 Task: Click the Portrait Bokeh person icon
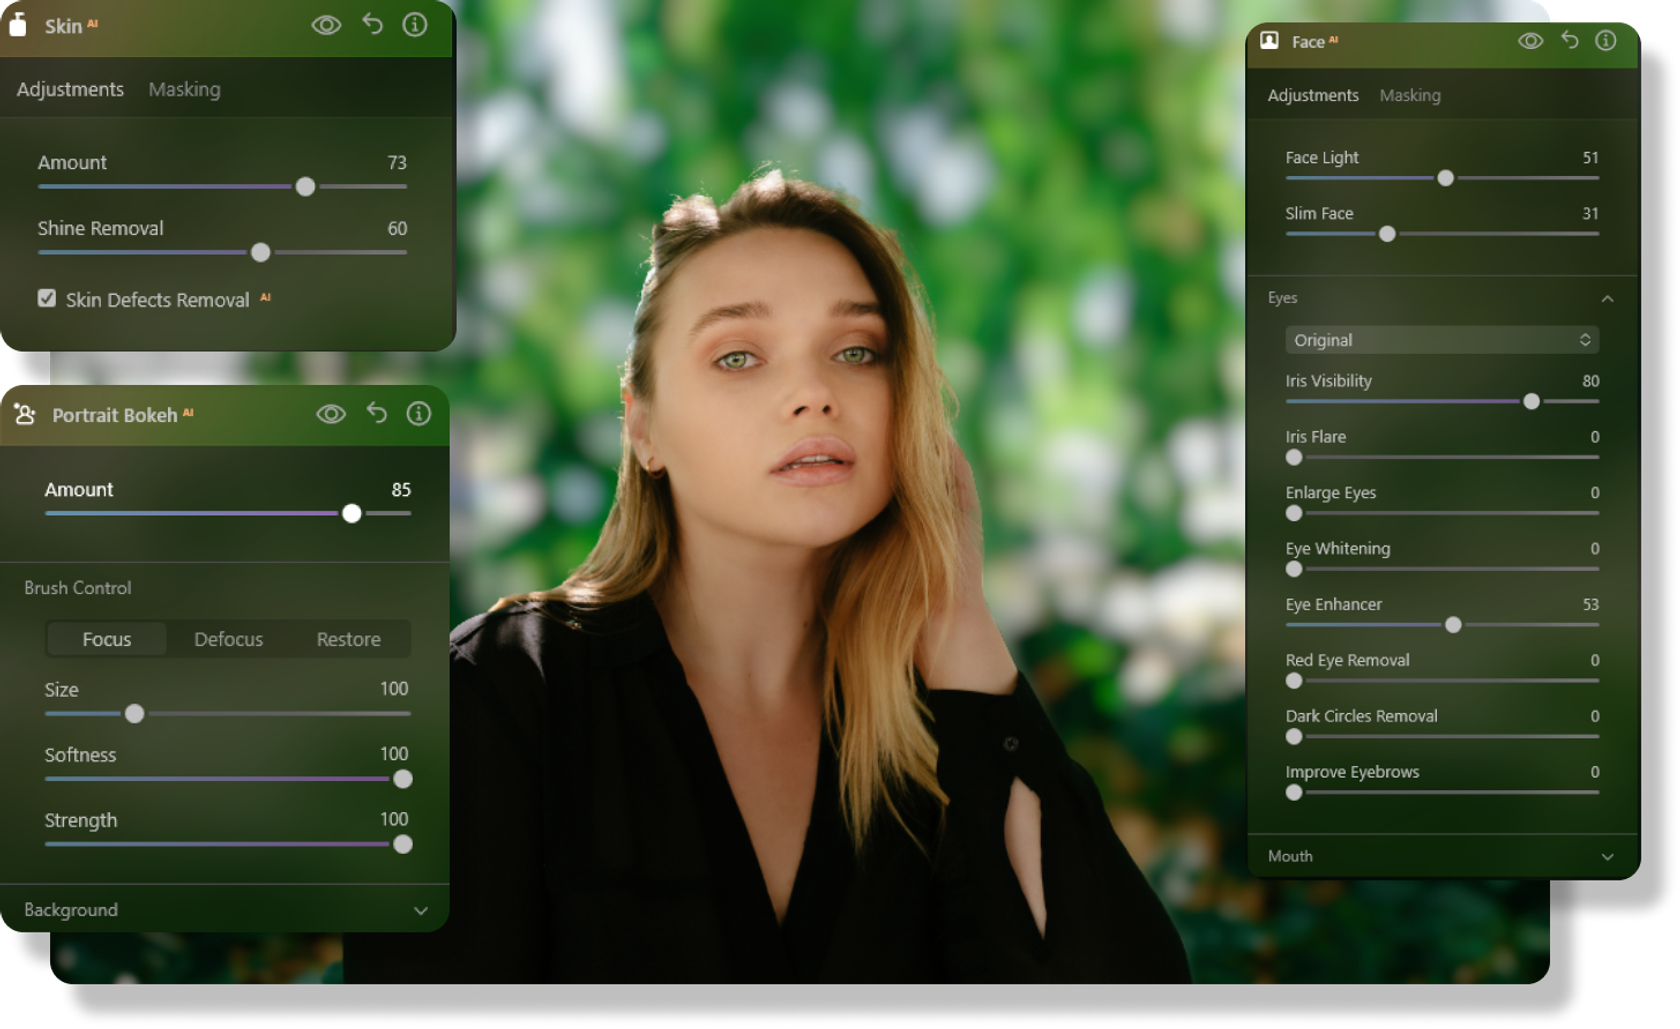tap(25, 414)
